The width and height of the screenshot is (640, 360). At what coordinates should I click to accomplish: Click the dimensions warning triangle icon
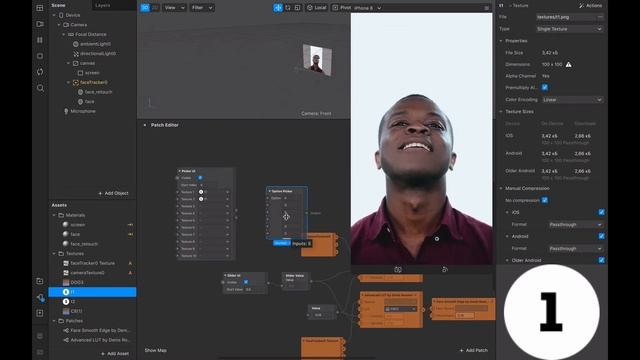(x=569, y=64)
